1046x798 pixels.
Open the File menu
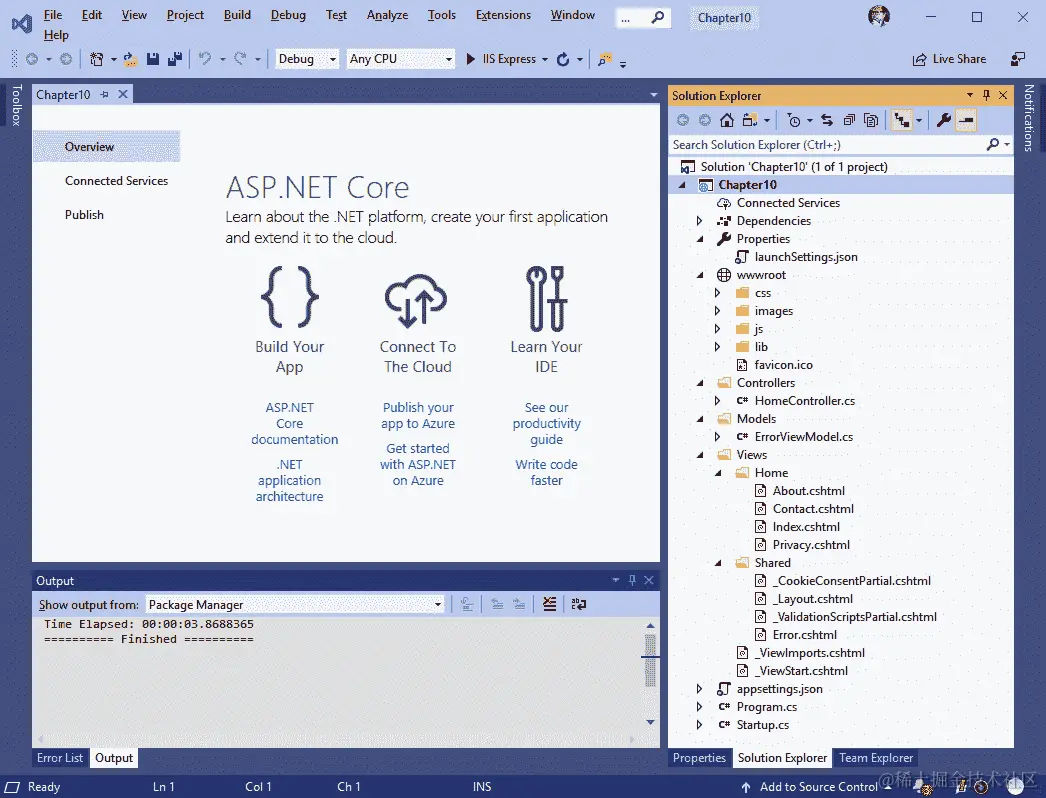[x=53, y=15]
